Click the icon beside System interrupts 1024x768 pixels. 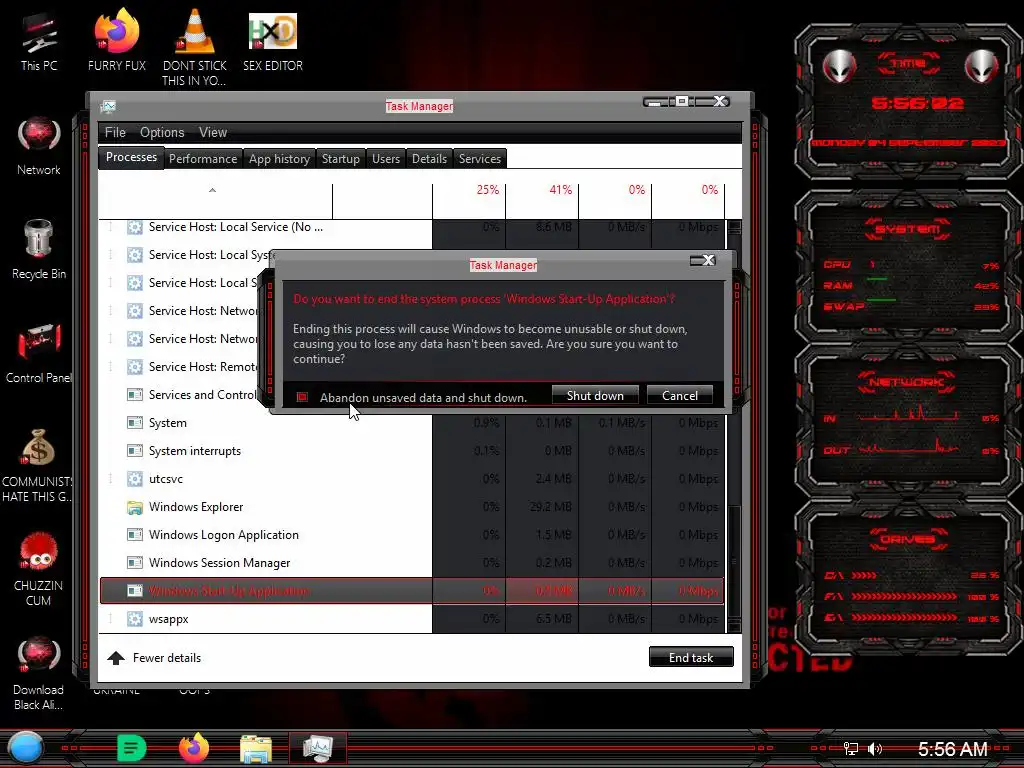coord(135,451)
